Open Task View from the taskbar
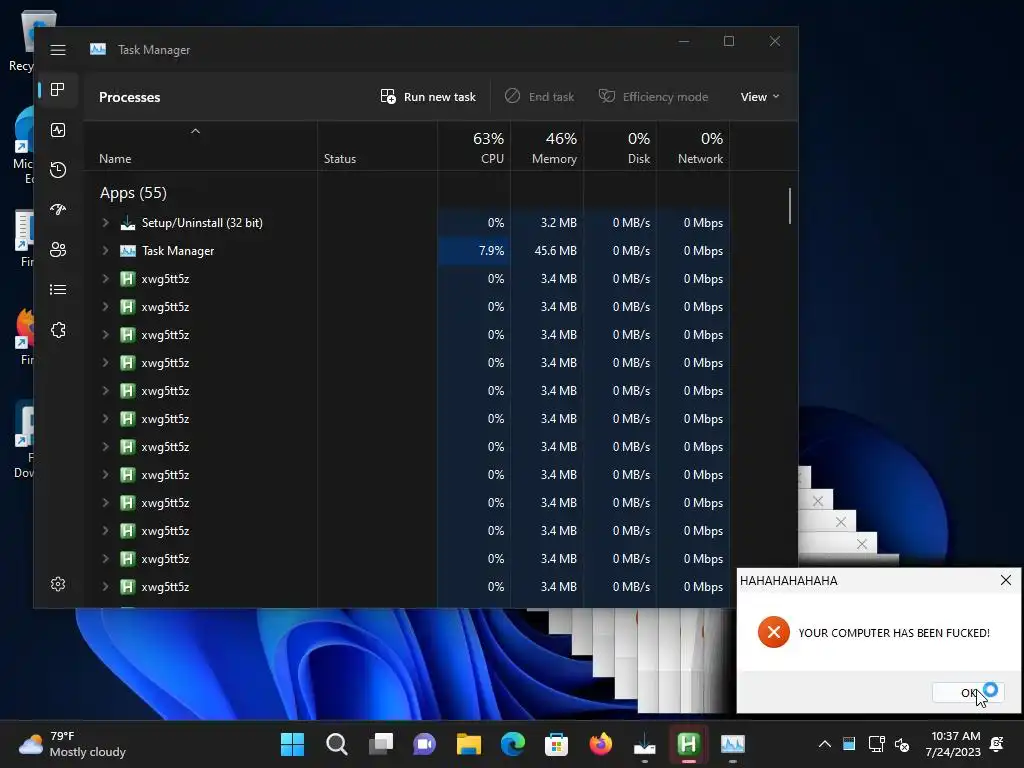 point(381,744)
